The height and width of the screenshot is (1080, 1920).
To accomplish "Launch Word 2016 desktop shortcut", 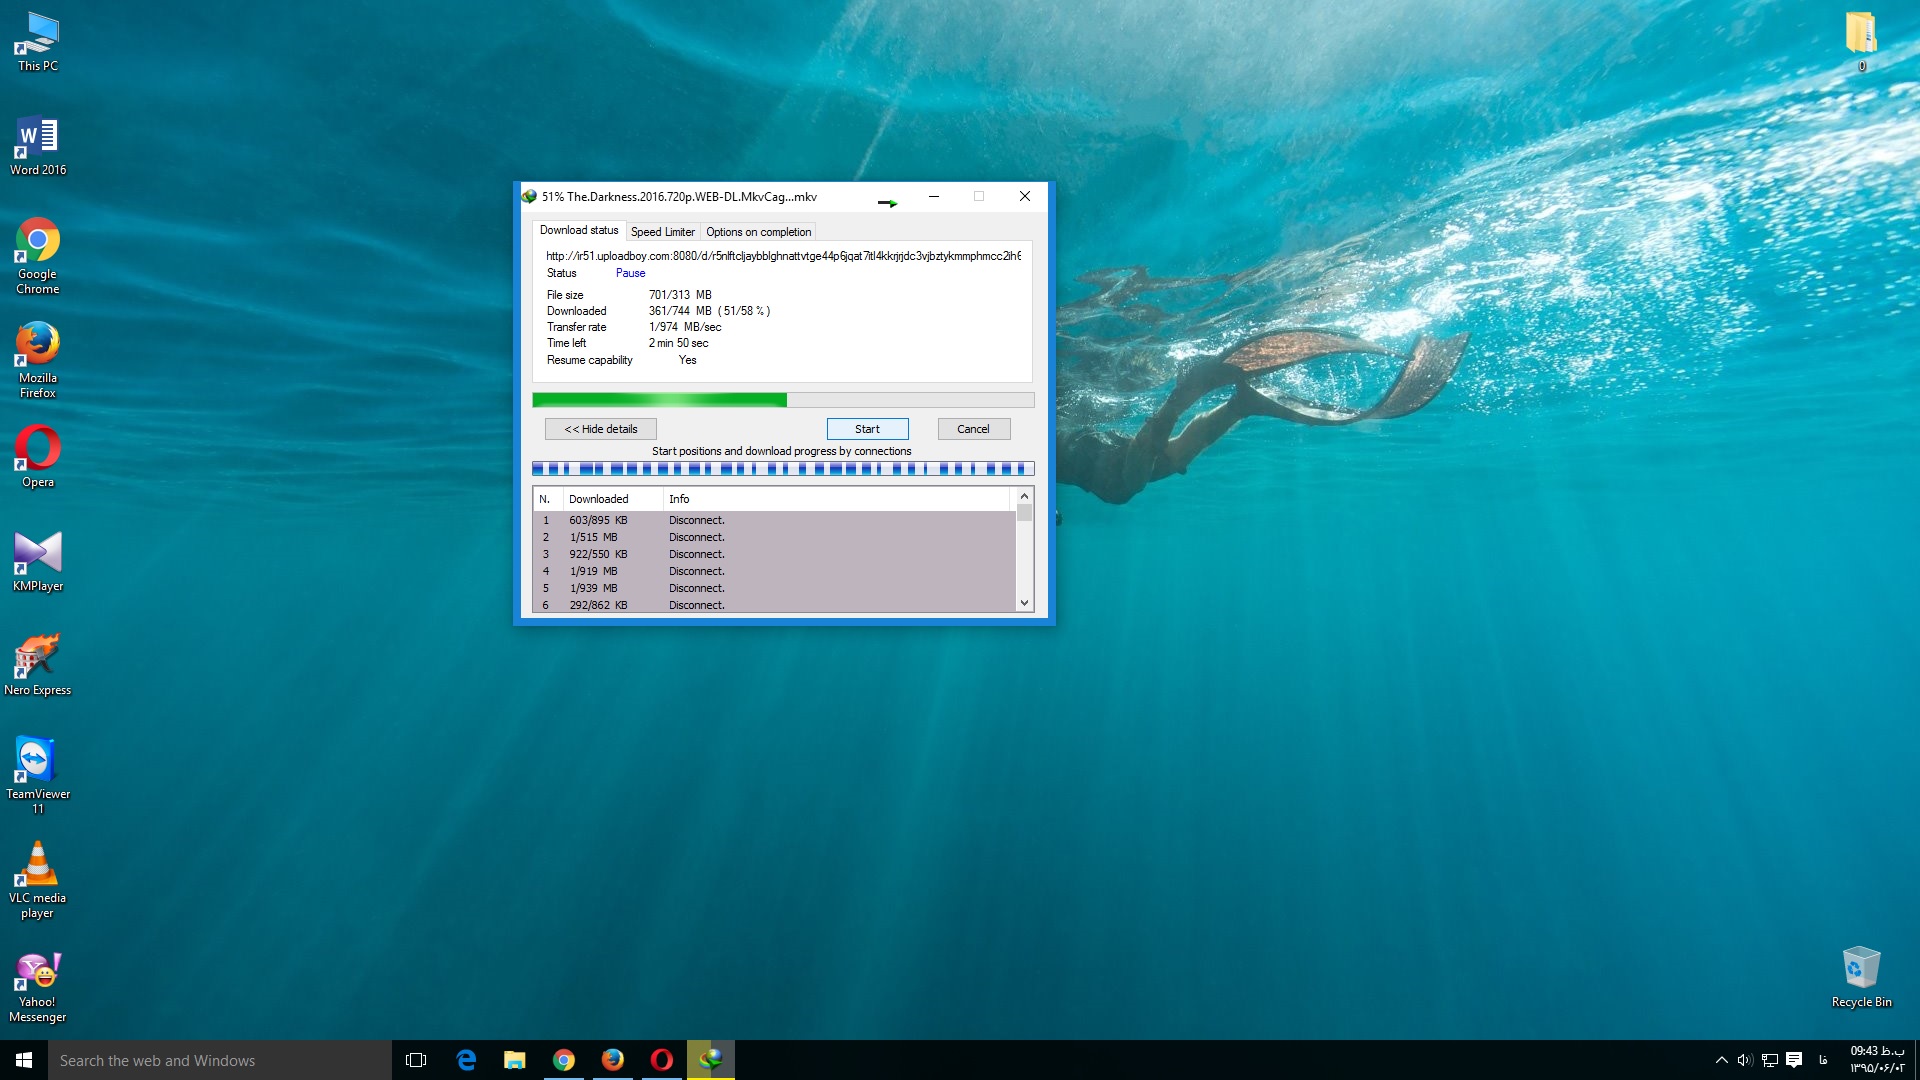I will click(38, 147).
